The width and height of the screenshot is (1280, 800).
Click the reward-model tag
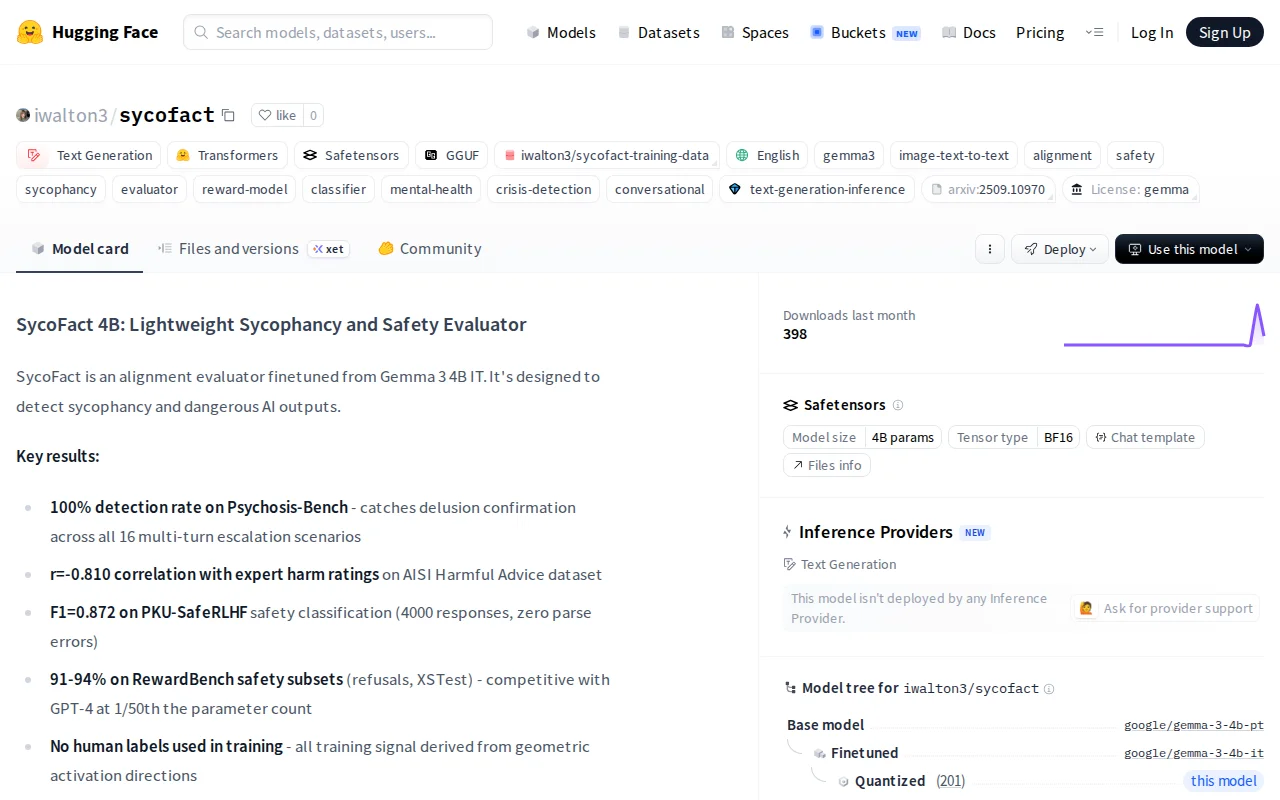pos(244,189)
